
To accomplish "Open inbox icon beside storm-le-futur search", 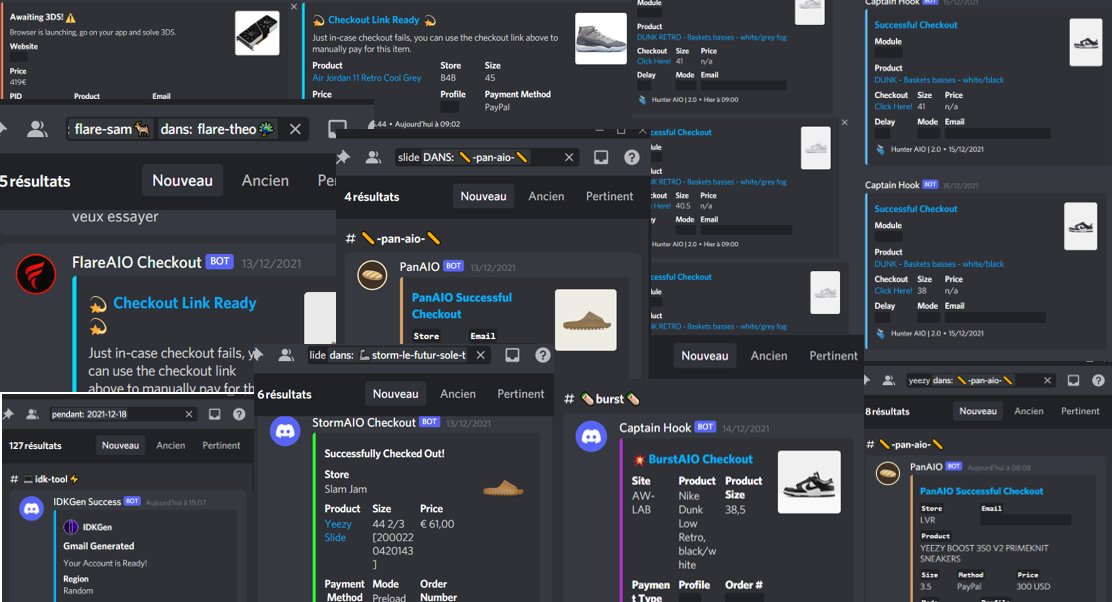I will 512,355.
